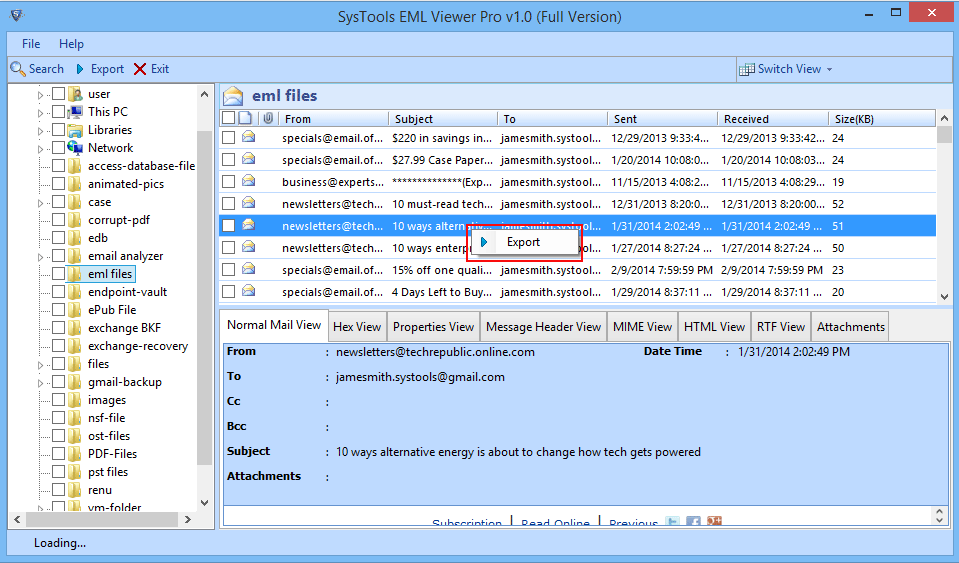Tick the access-database-file folder checkbox
959x563 pixels.
point(58,166)
